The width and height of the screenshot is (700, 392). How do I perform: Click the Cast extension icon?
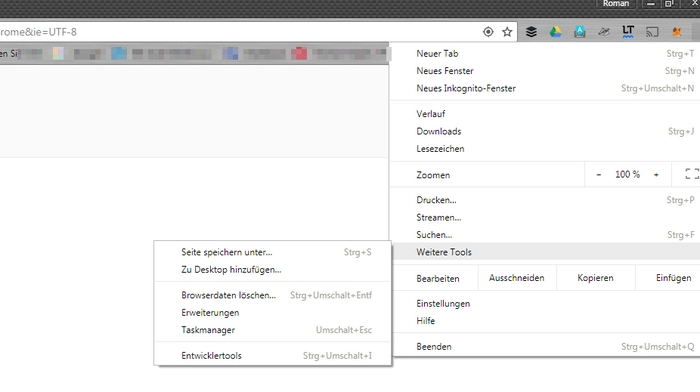pos(652,32)
